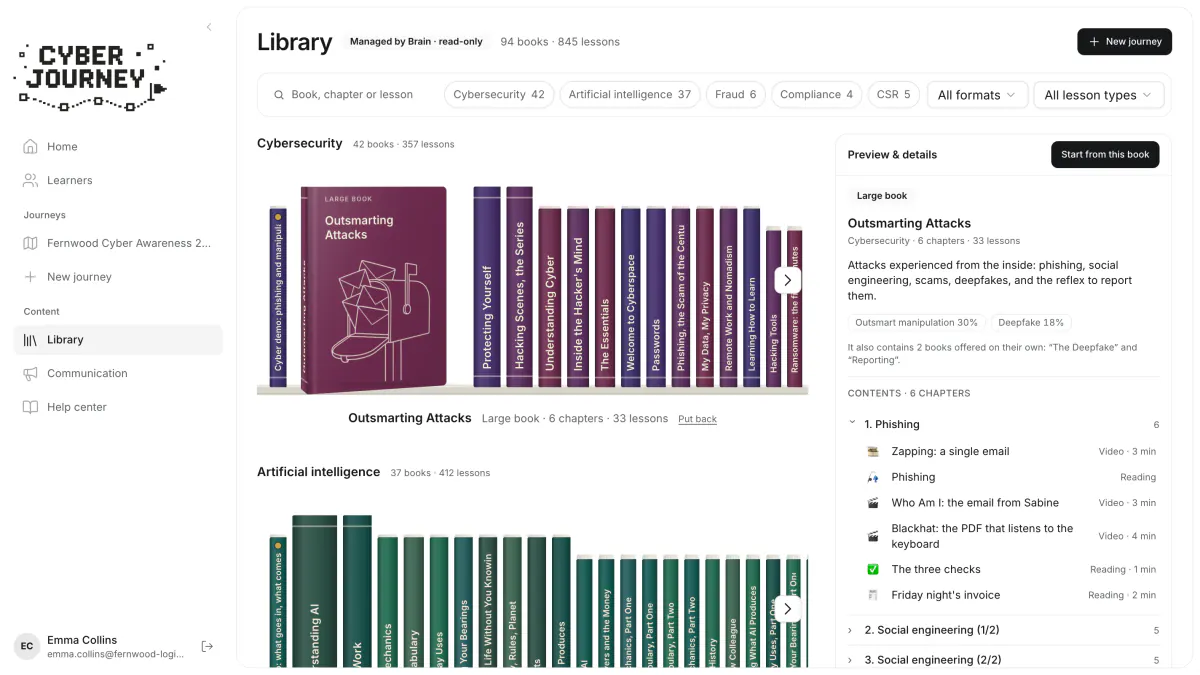Click the icon beside Zapping: a single email
The image size is (1200, 675).
point(873,451)
